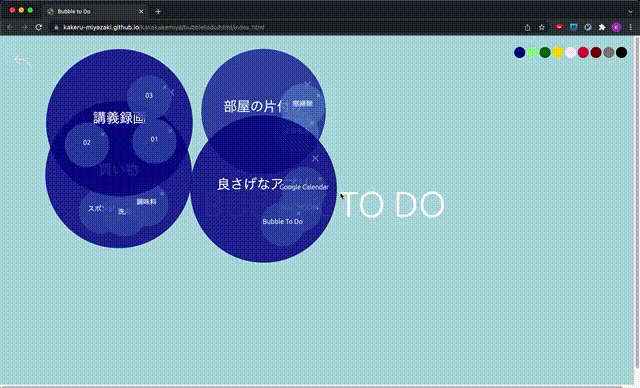The height and width of the screenshot is (388, 640).
Task: Open the 良さげなア bubble title
Action: click(x=250, y=184)
